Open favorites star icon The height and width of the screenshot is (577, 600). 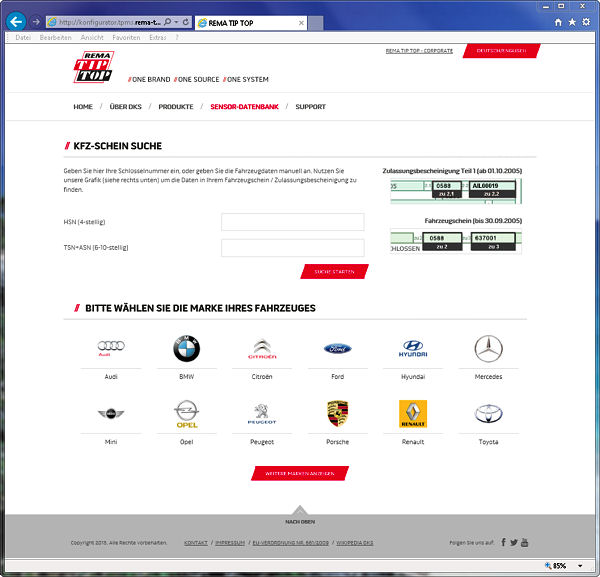click(572, 22)
